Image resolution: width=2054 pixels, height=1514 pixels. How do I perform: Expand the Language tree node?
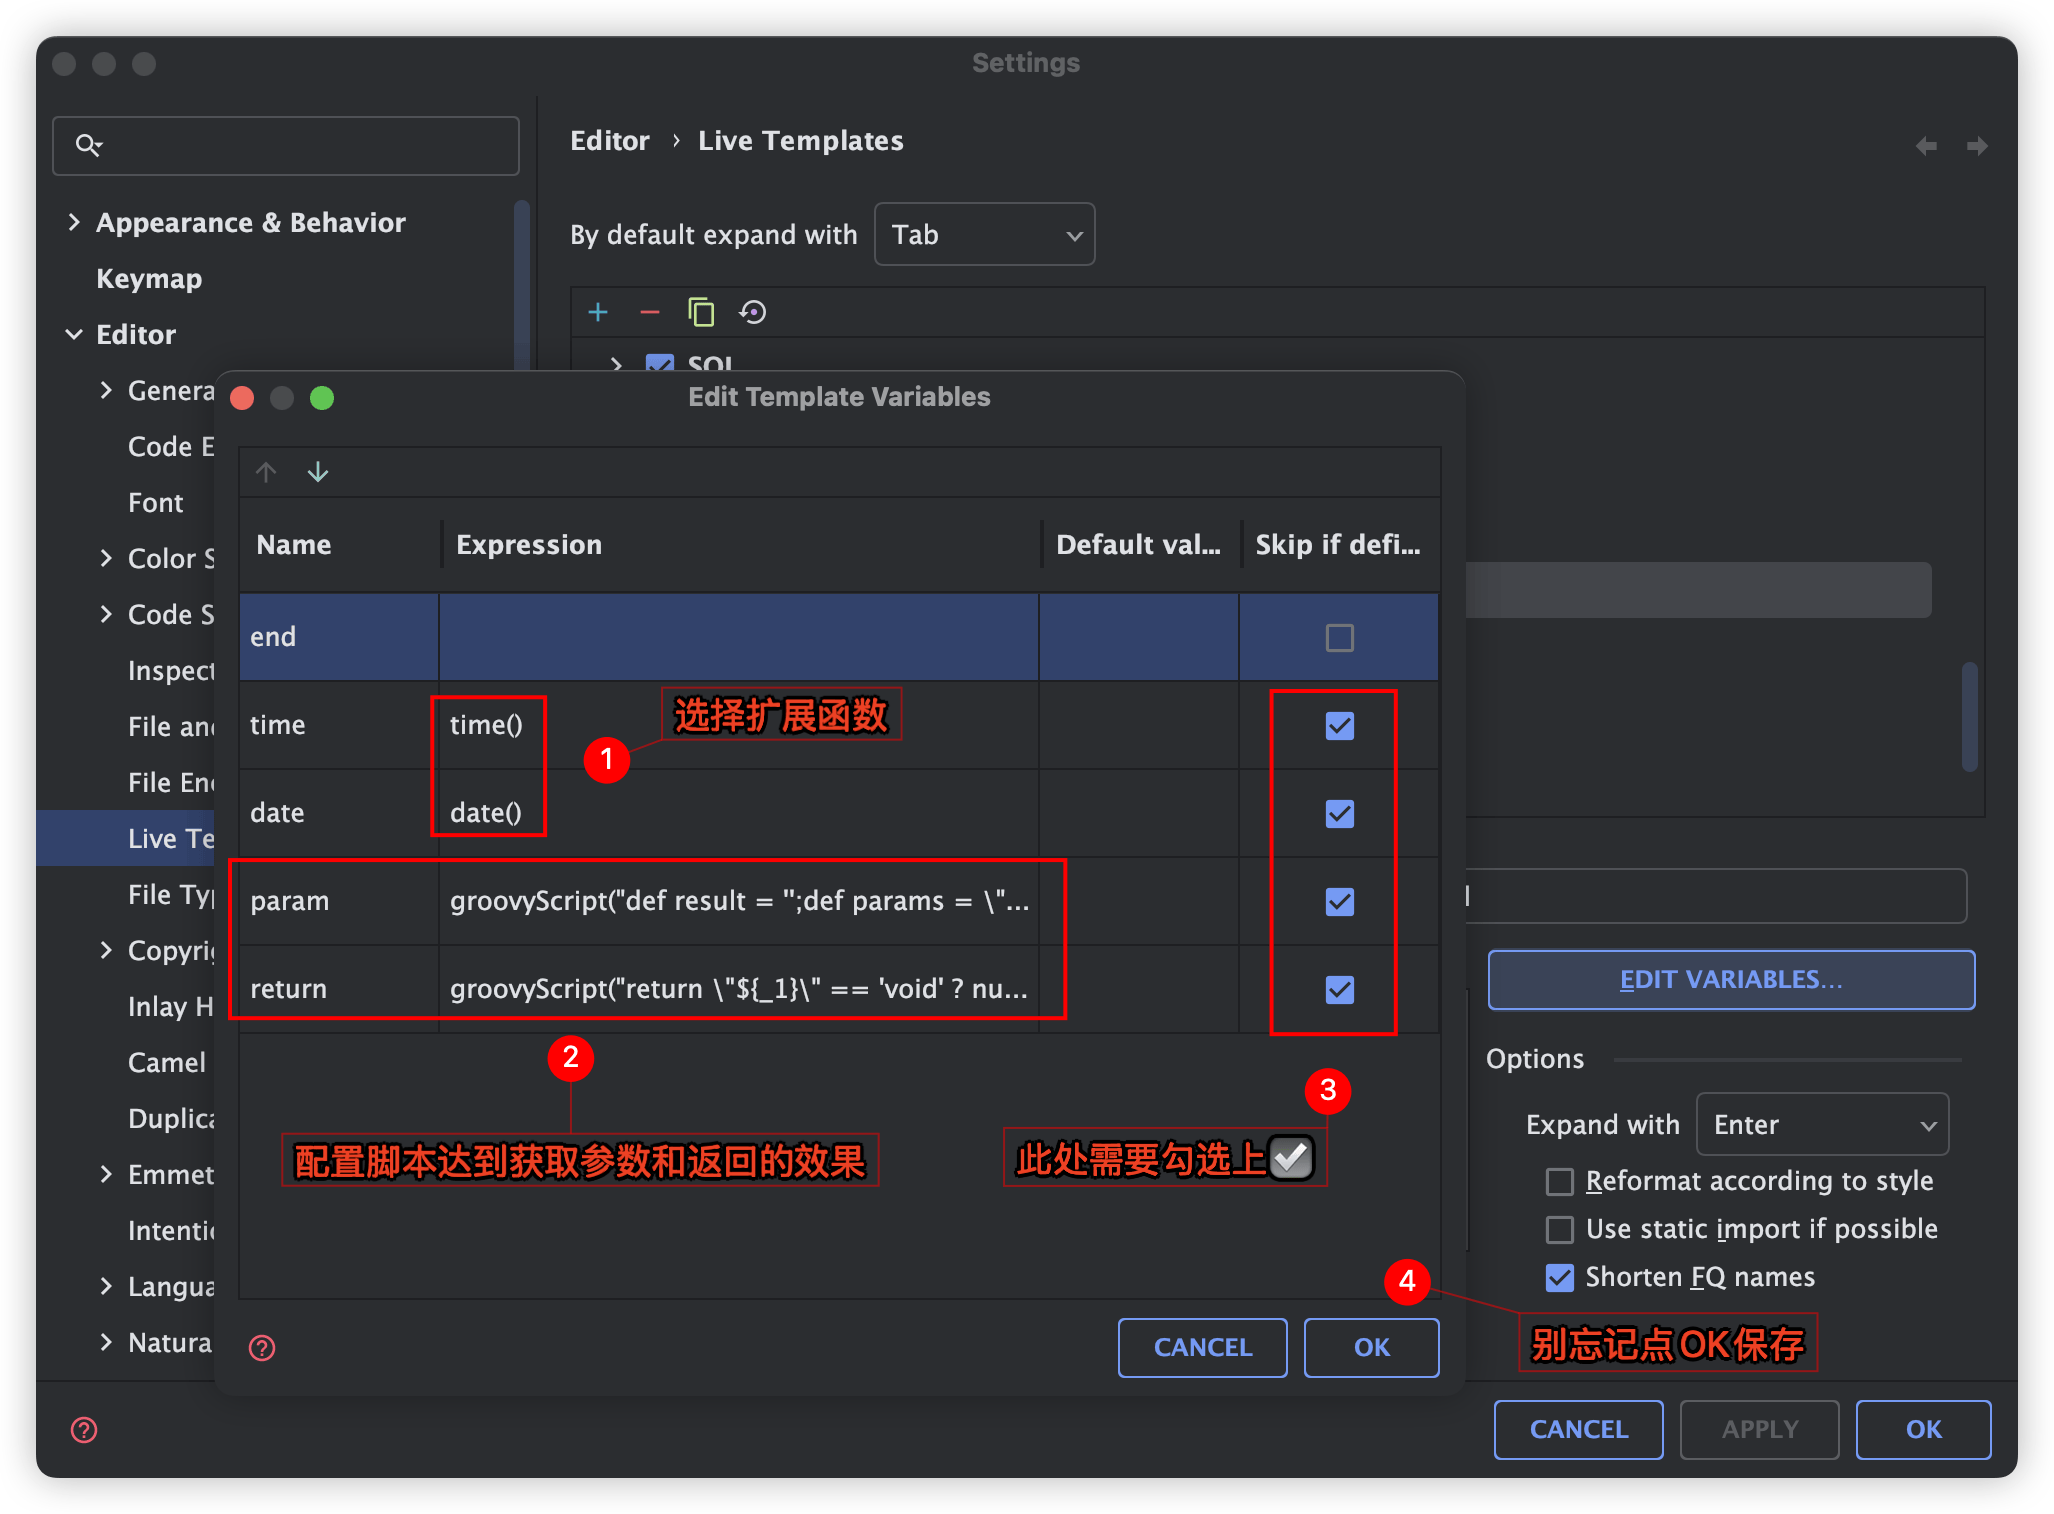[x=106, y=1286]
